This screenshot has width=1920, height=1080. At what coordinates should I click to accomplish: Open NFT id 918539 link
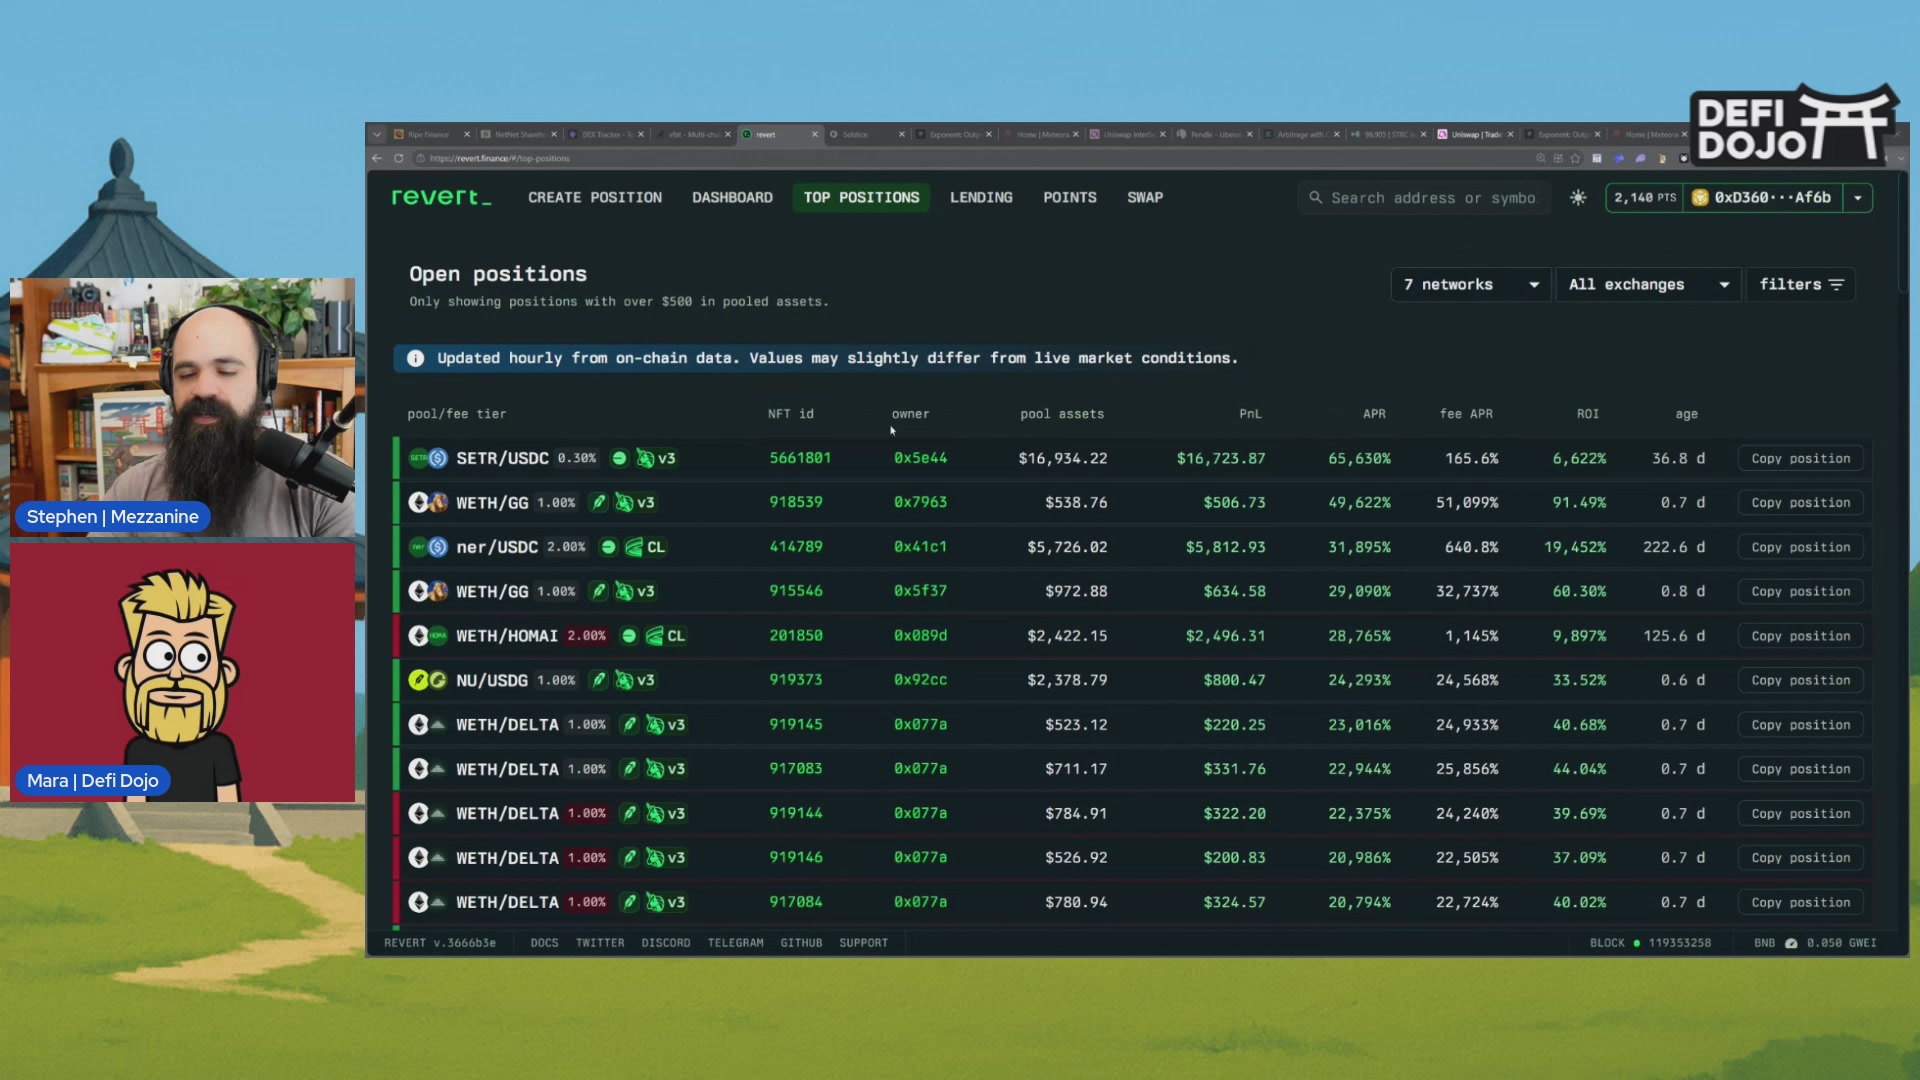pos(796,502)
